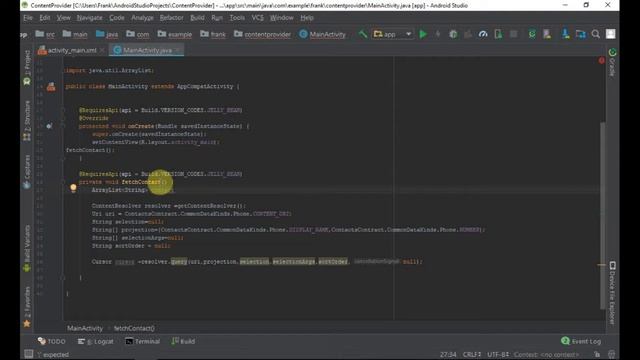
Task: Click the java breadcrumb folder
Action: click(x=107, y=34)
